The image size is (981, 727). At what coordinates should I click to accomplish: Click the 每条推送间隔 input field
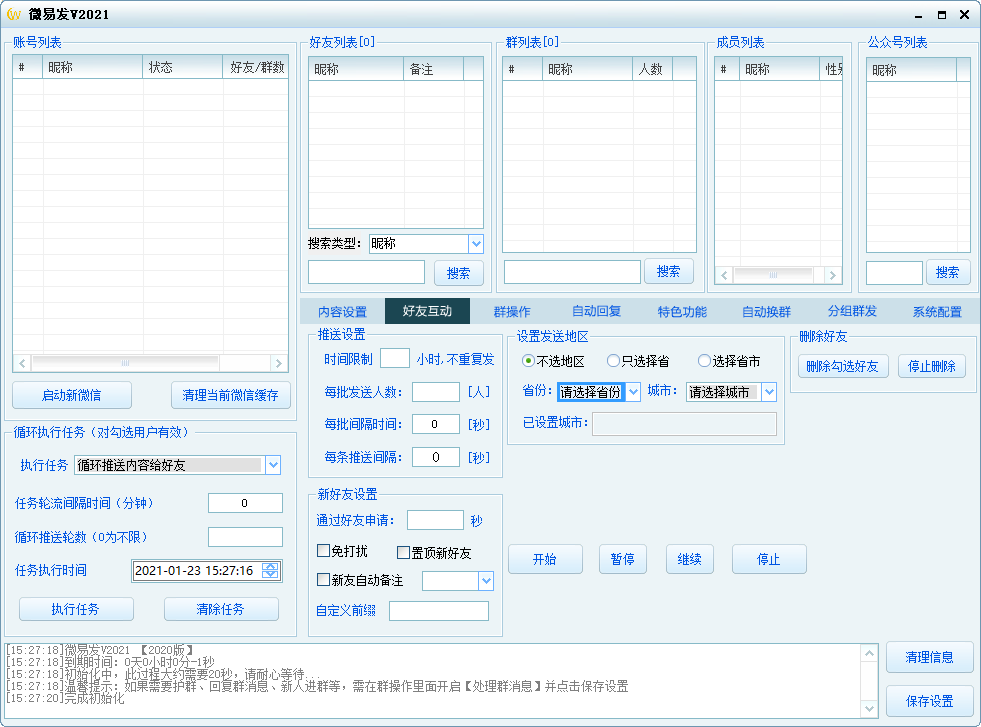point(436,457)
